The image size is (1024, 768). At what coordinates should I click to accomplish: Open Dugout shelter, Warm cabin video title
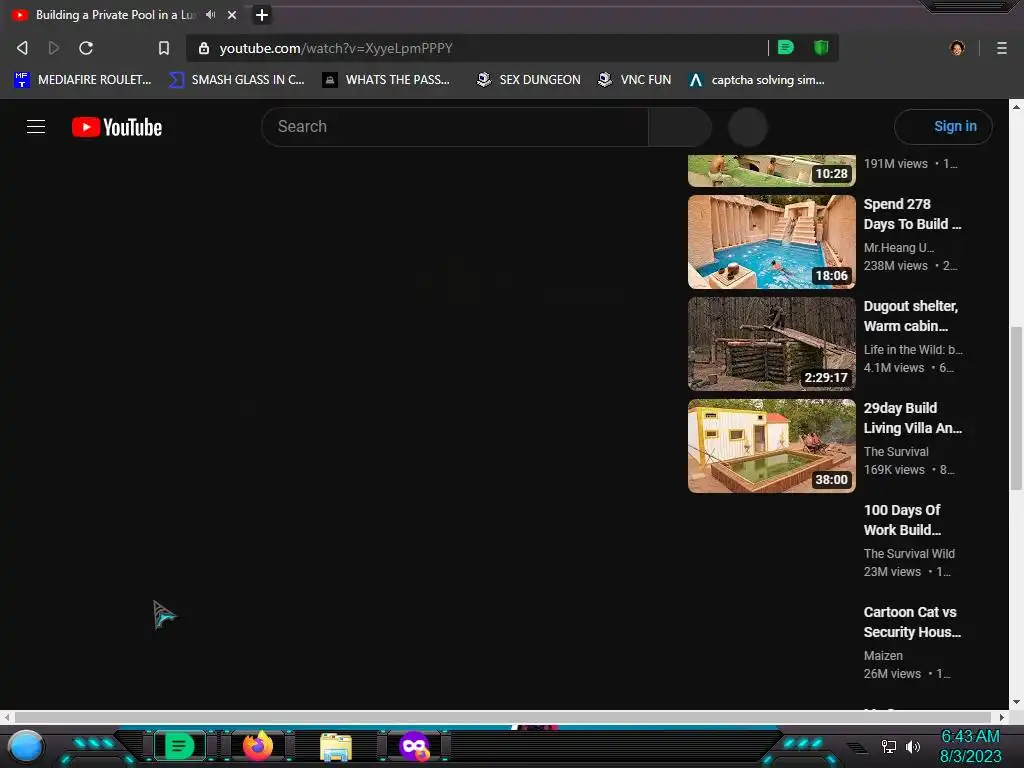pos(910,316)
